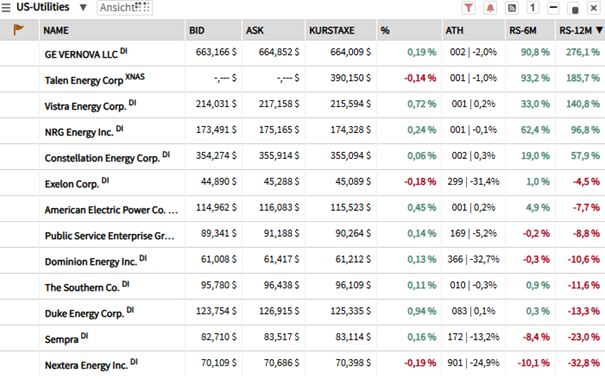The height and width of the screenshot is (379, 605).
Task: Click Public Service Enterprise ask 91,188 $
Action: pos(281,233)
